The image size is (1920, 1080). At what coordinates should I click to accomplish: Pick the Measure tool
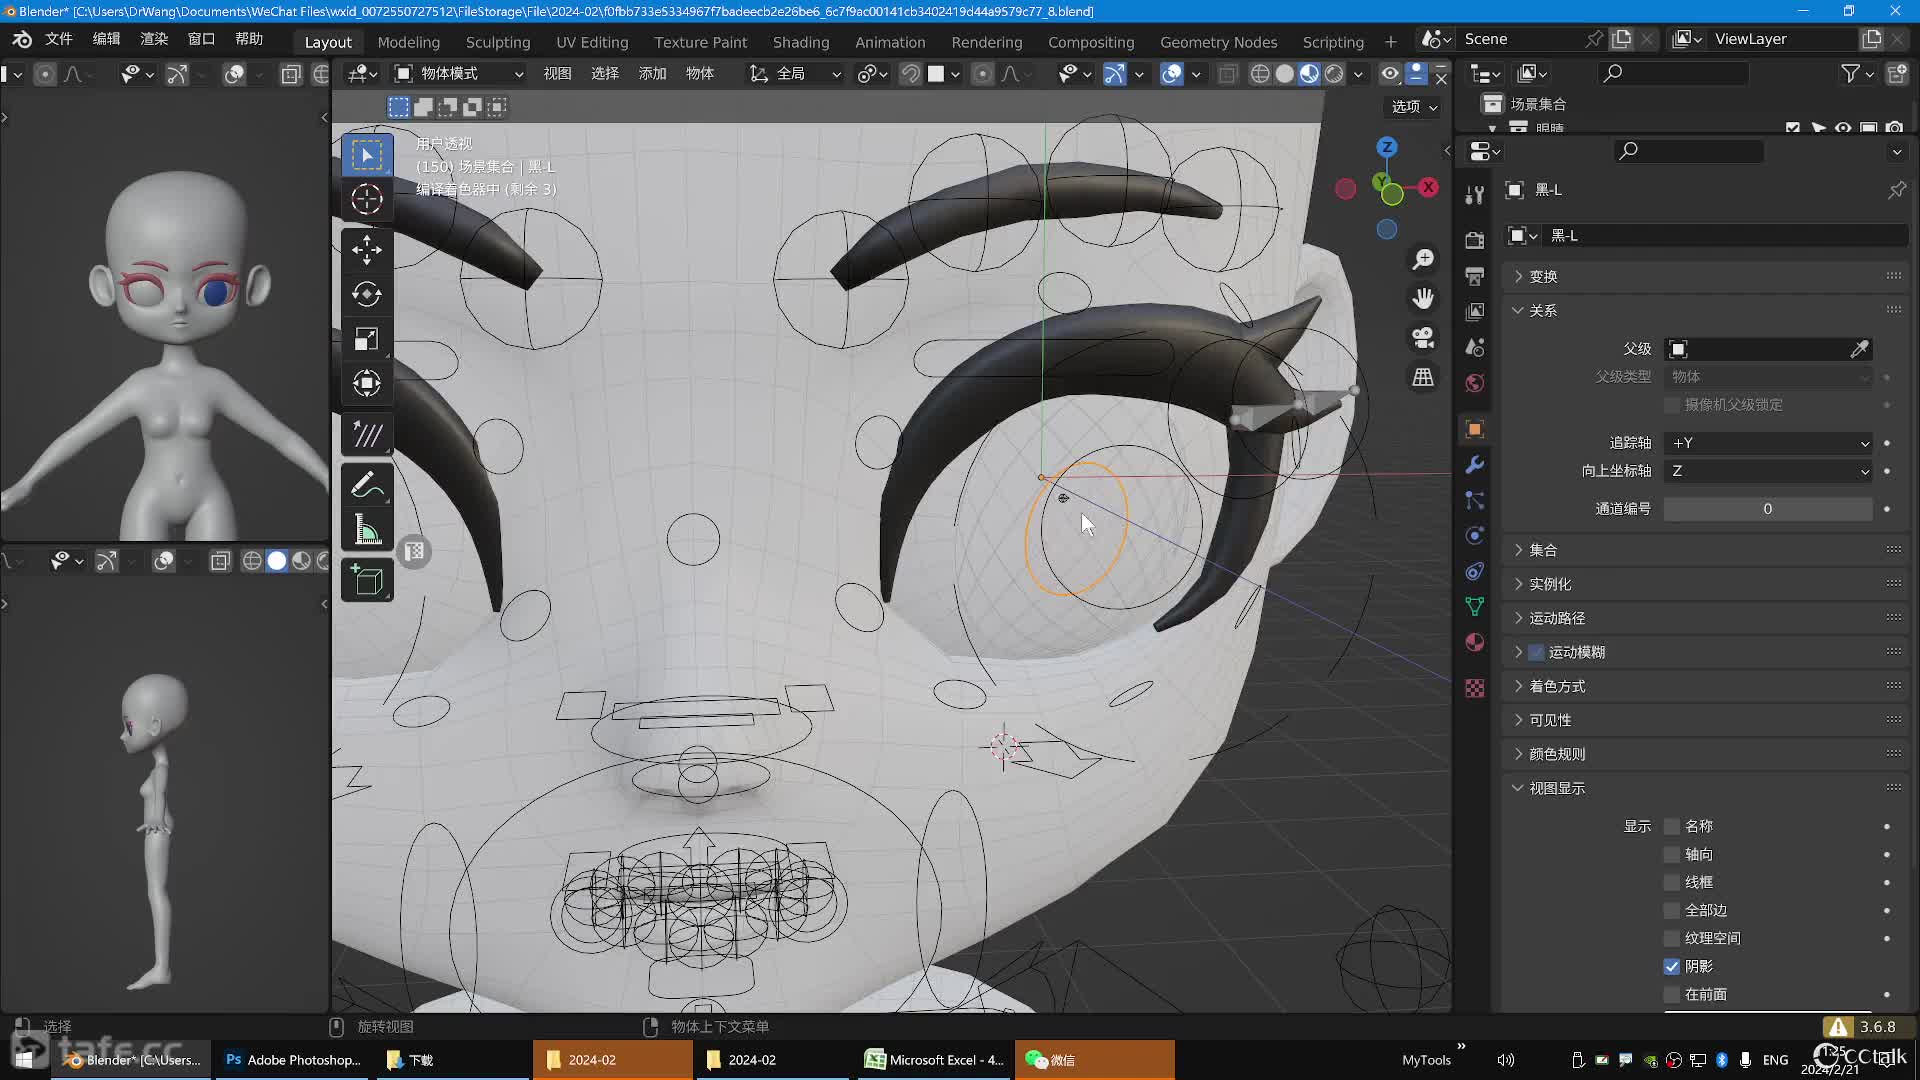point(367,530)
